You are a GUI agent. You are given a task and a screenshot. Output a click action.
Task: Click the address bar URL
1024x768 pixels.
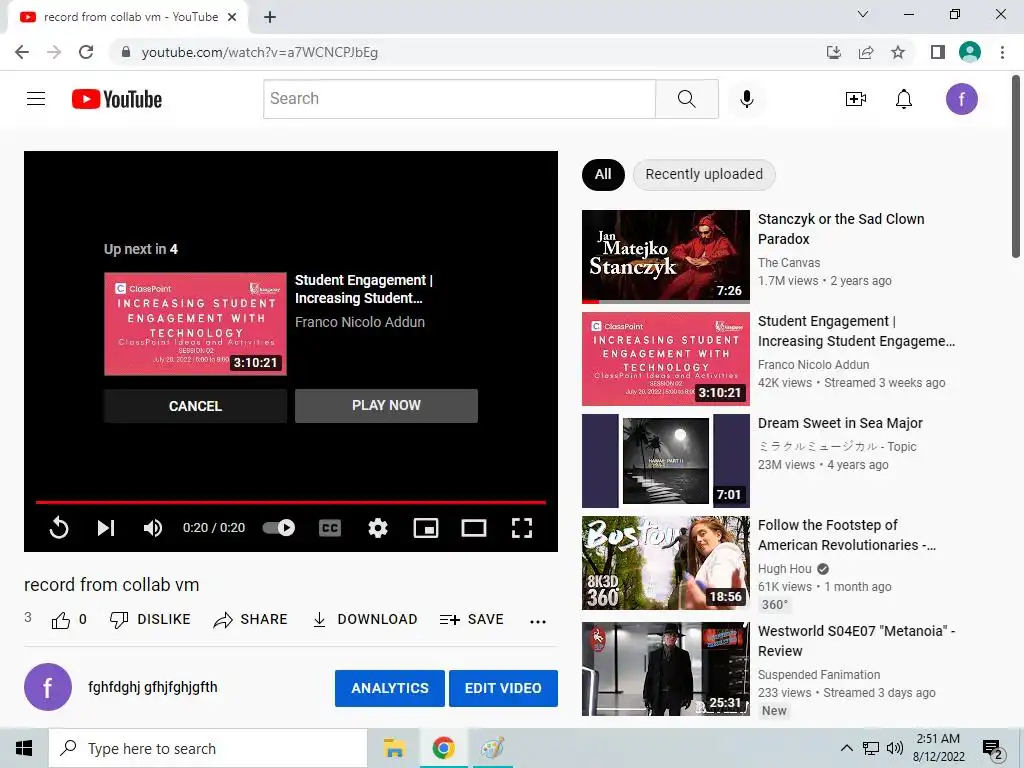pos(259,52)
